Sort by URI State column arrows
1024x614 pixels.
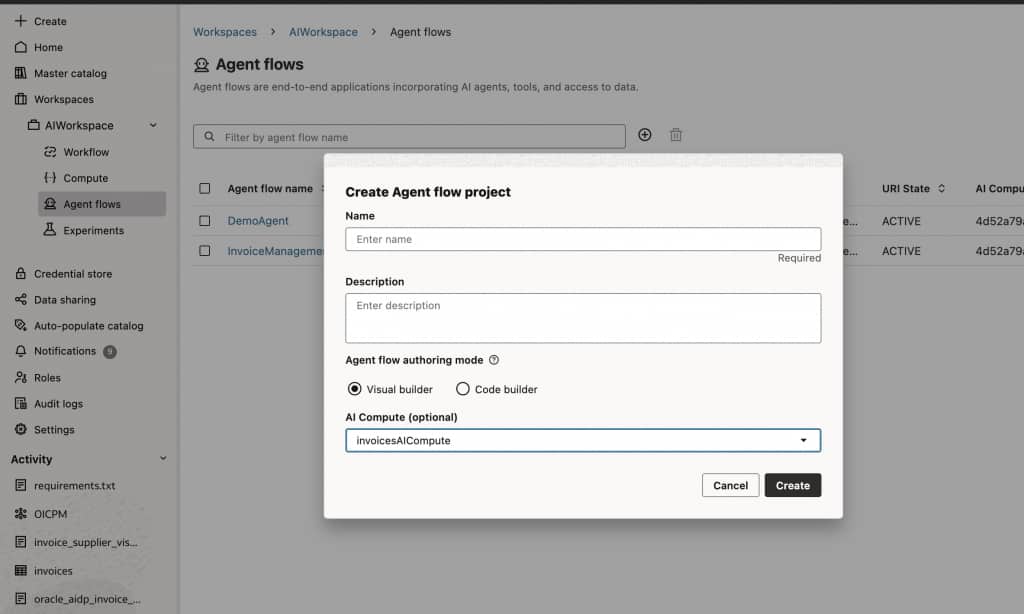tap(941, 188)
